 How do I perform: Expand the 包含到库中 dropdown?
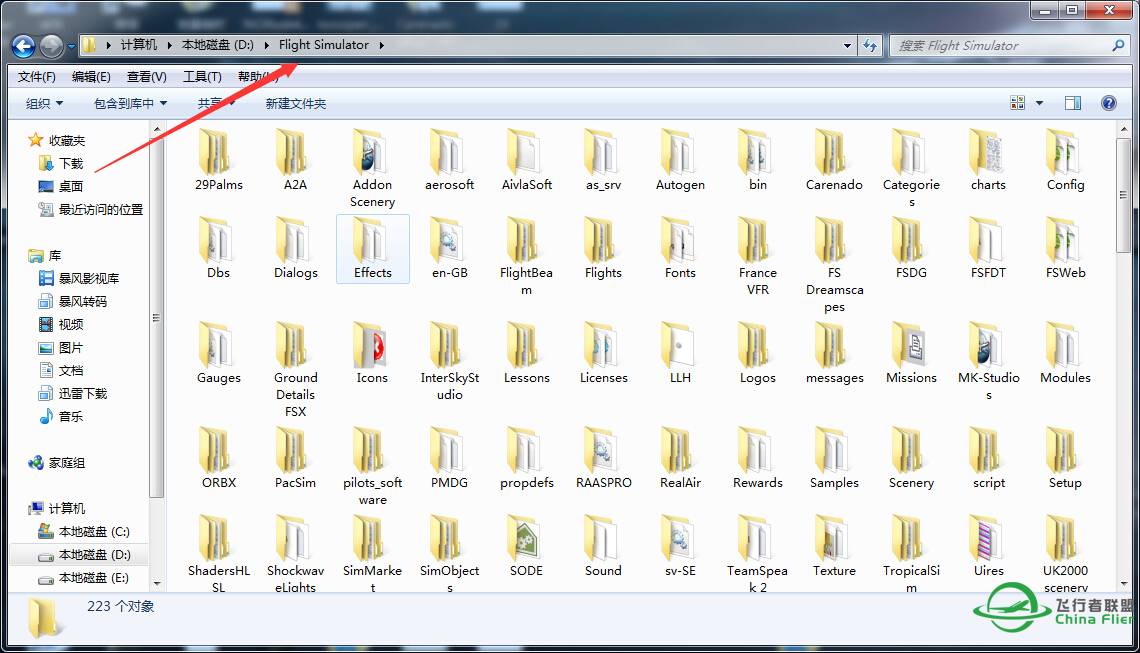[x=130, y=103]
